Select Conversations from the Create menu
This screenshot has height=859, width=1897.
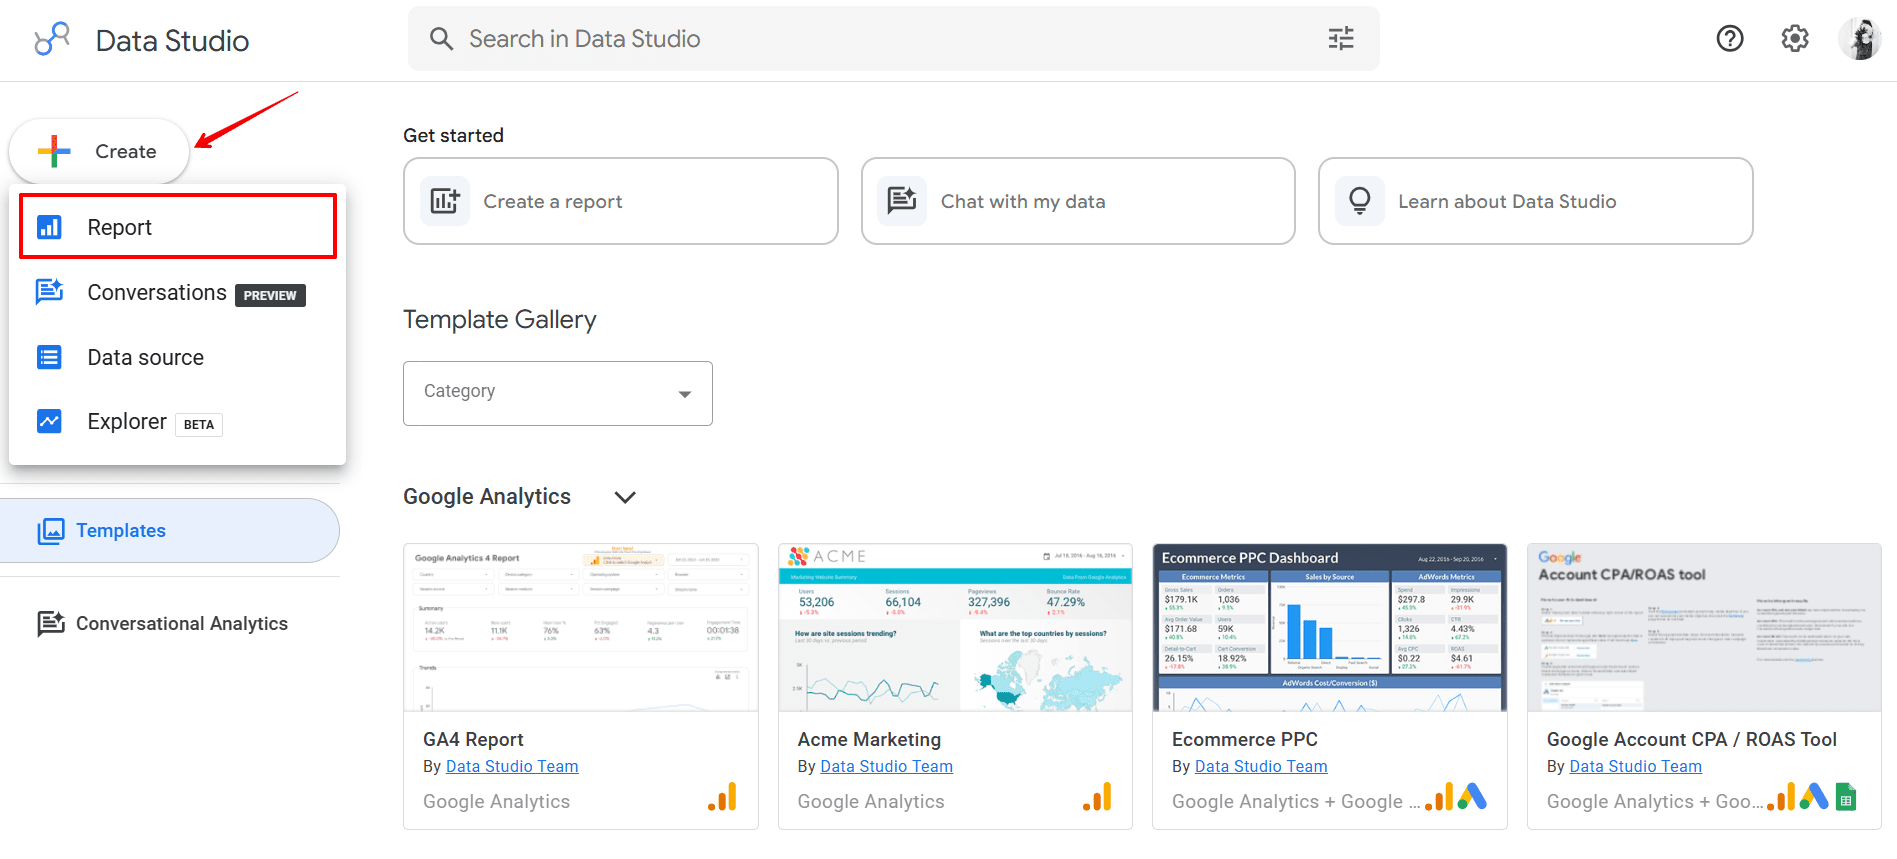(x=178, y=292)
